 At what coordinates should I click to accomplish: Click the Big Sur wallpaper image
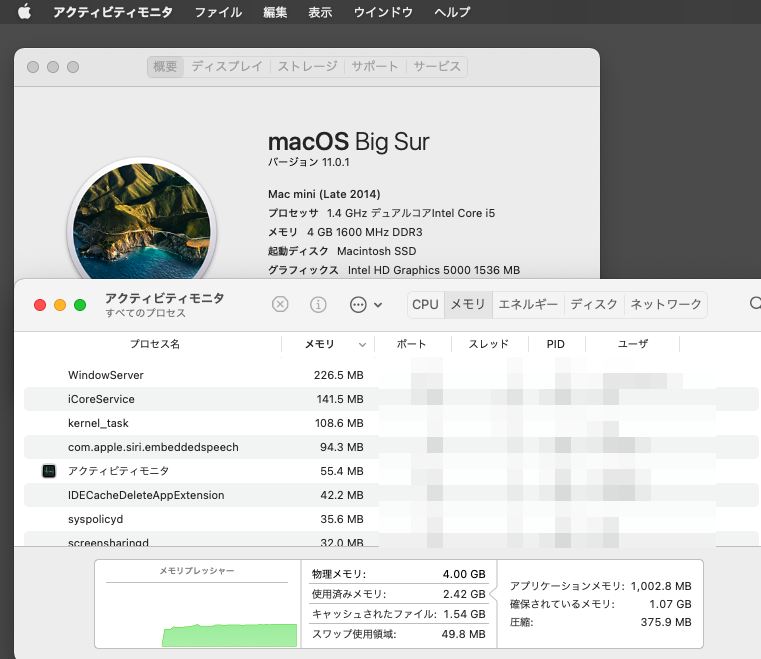[142, 221]
